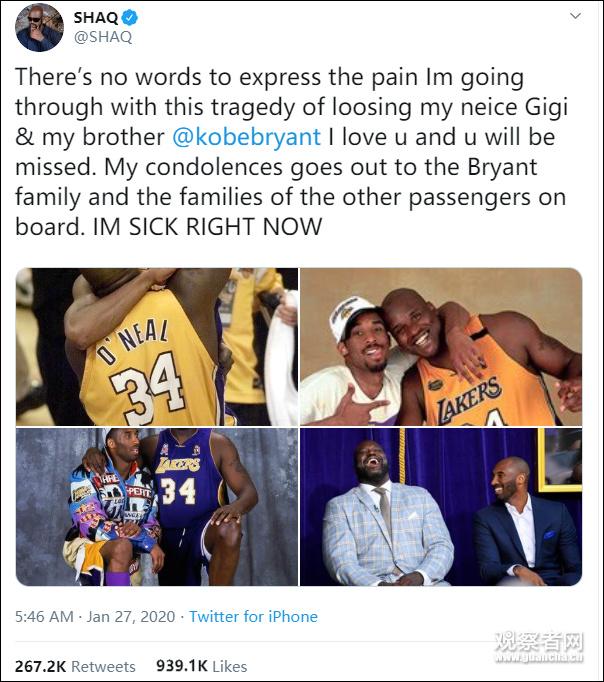Open the photo with yellow Lakers jersey
Image resolution: width=604 pixels, height=682 pixels.
(x=441, y=346)
